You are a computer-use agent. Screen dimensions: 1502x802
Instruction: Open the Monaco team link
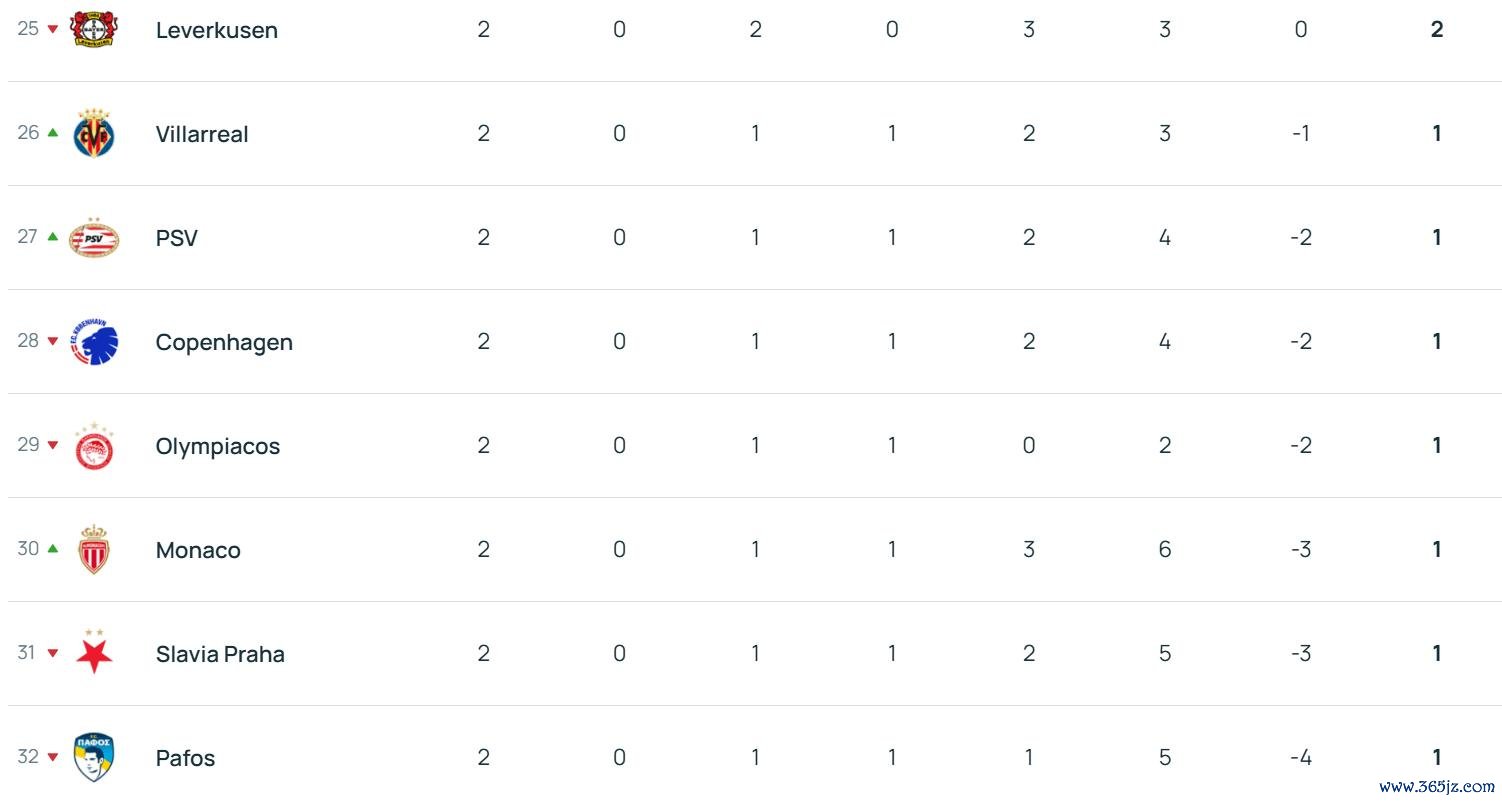coord(198,550)
